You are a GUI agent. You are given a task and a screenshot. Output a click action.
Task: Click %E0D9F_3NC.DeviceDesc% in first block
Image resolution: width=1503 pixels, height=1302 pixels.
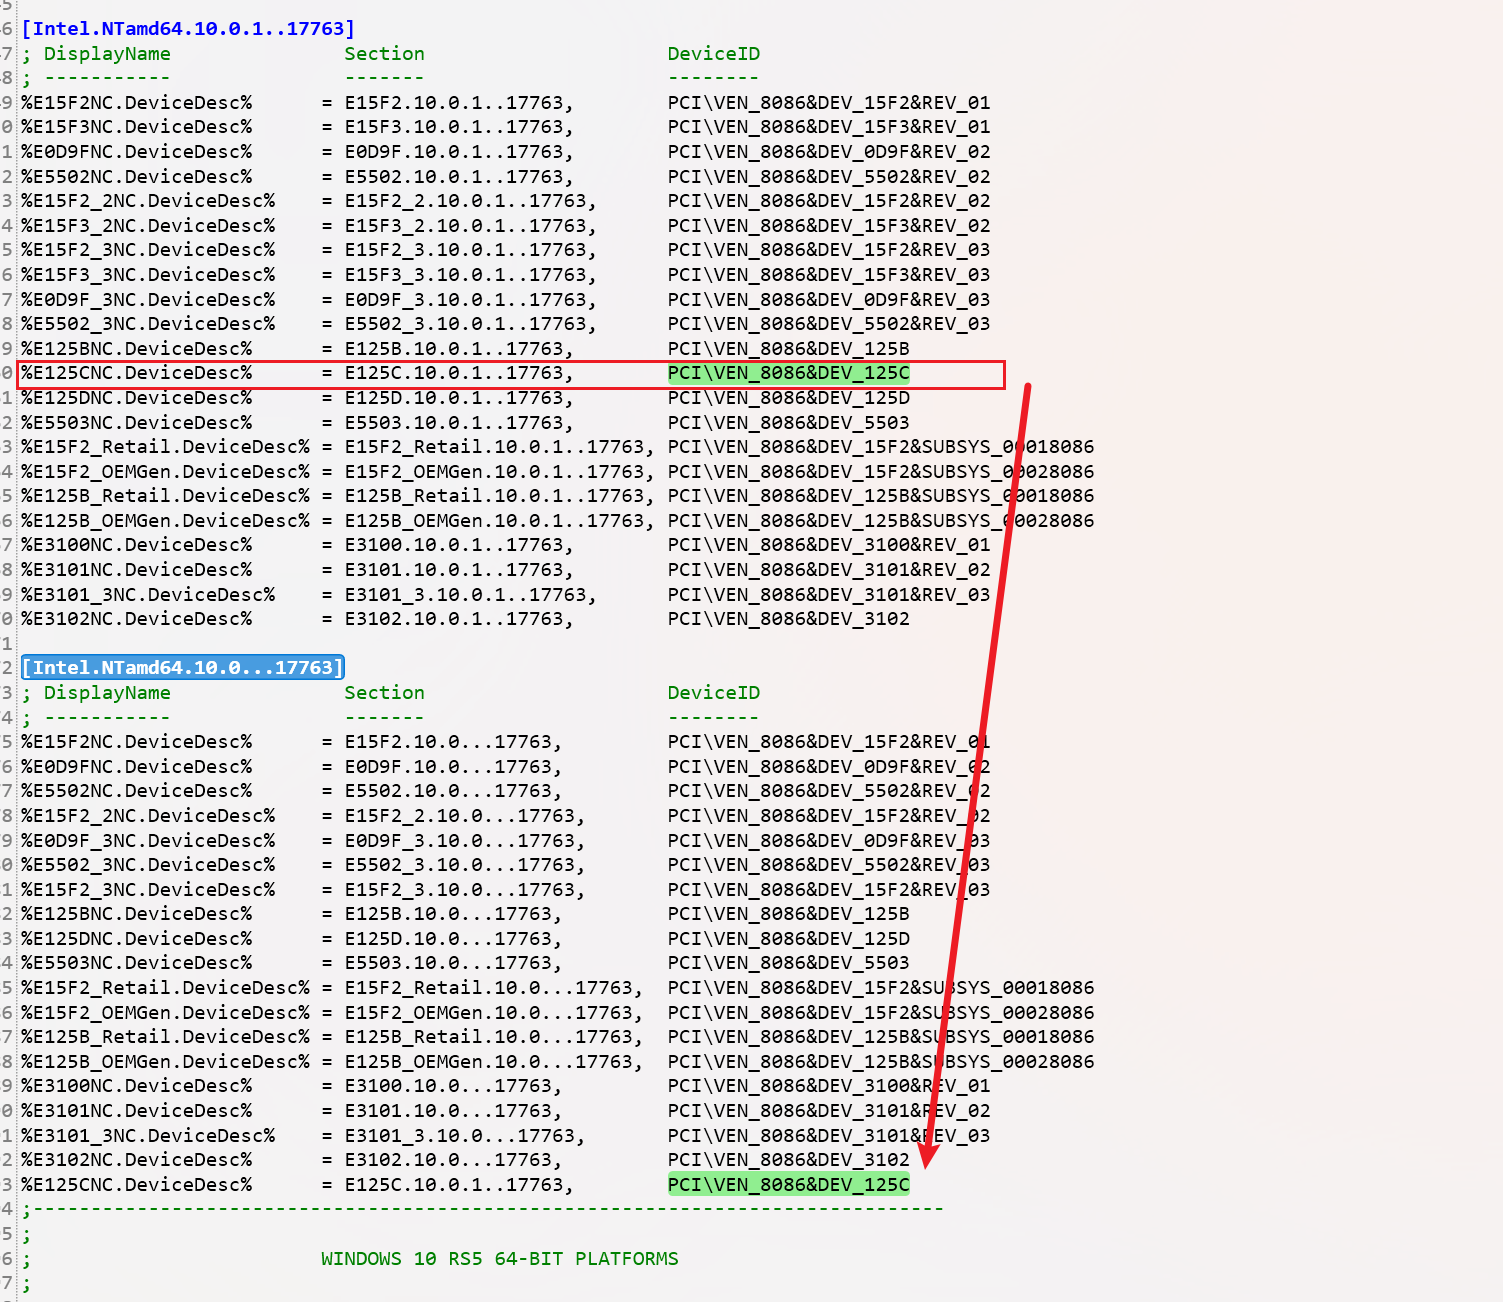click(x=148, y=300)
